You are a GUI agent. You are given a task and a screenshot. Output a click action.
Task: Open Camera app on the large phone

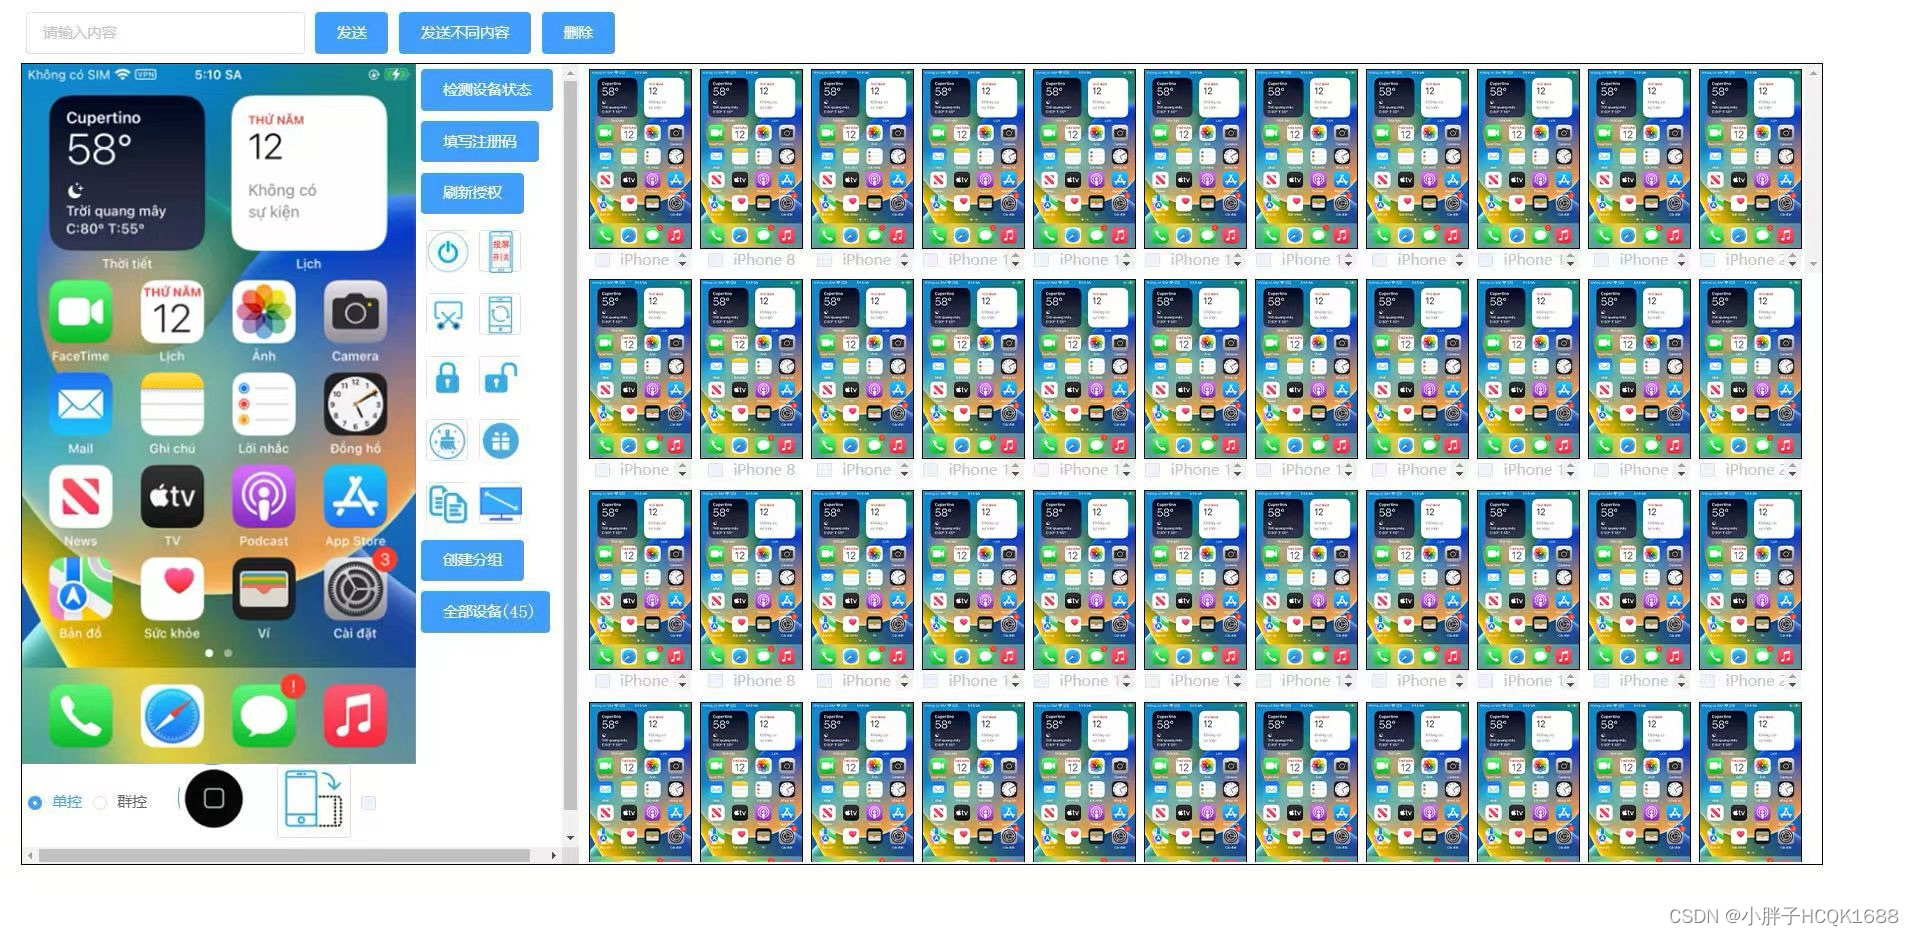tap(355, 313)
